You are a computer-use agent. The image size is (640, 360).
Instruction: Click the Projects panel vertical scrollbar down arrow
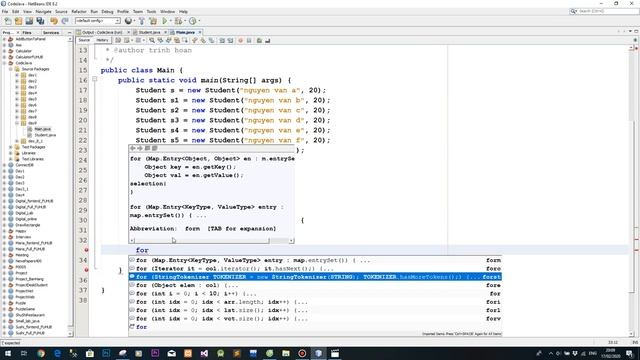[70, 333]
